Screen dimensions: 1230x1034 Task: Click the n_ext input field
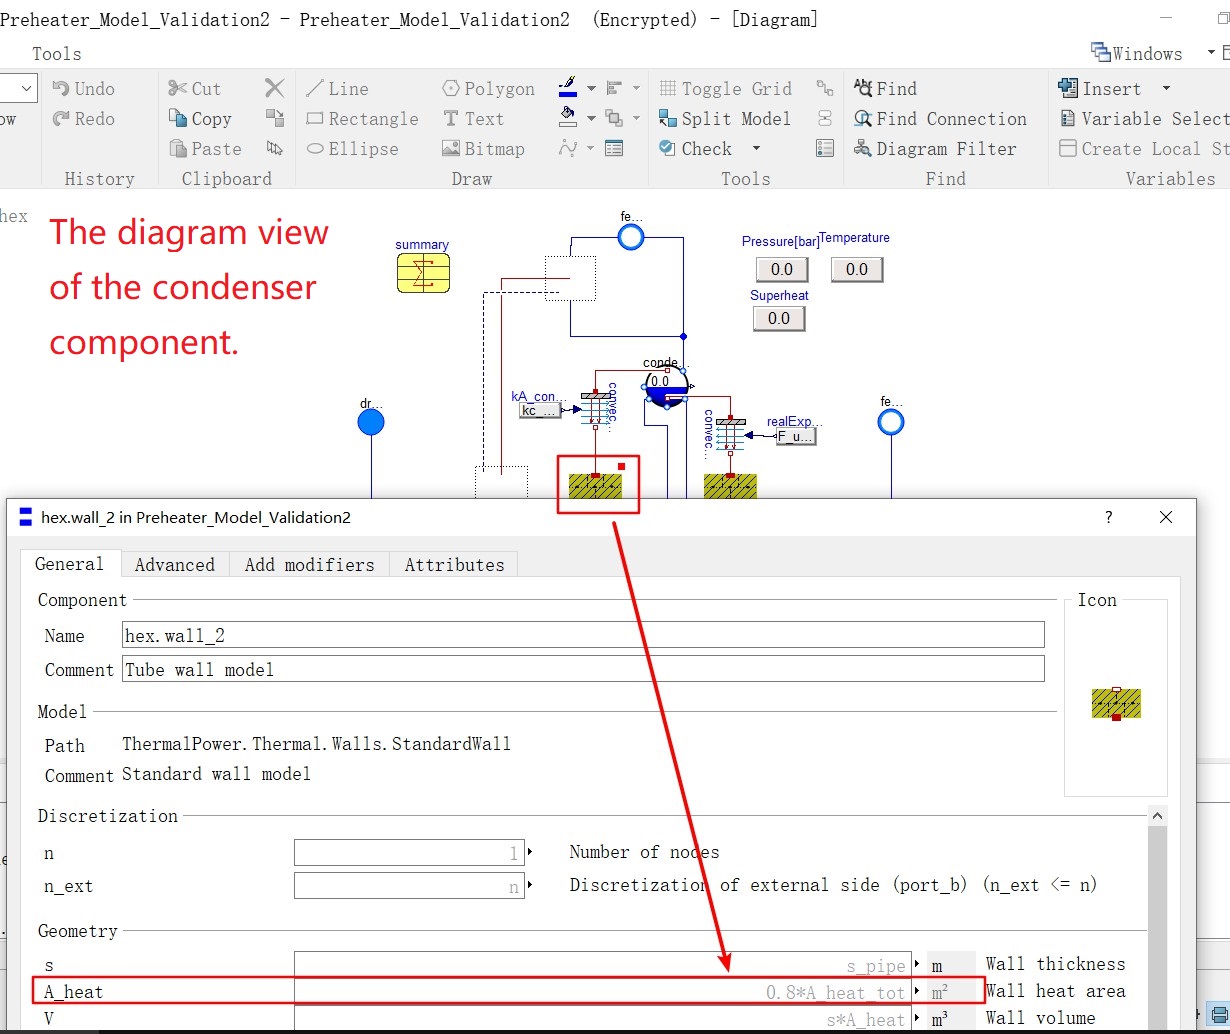tap(409, 886)
